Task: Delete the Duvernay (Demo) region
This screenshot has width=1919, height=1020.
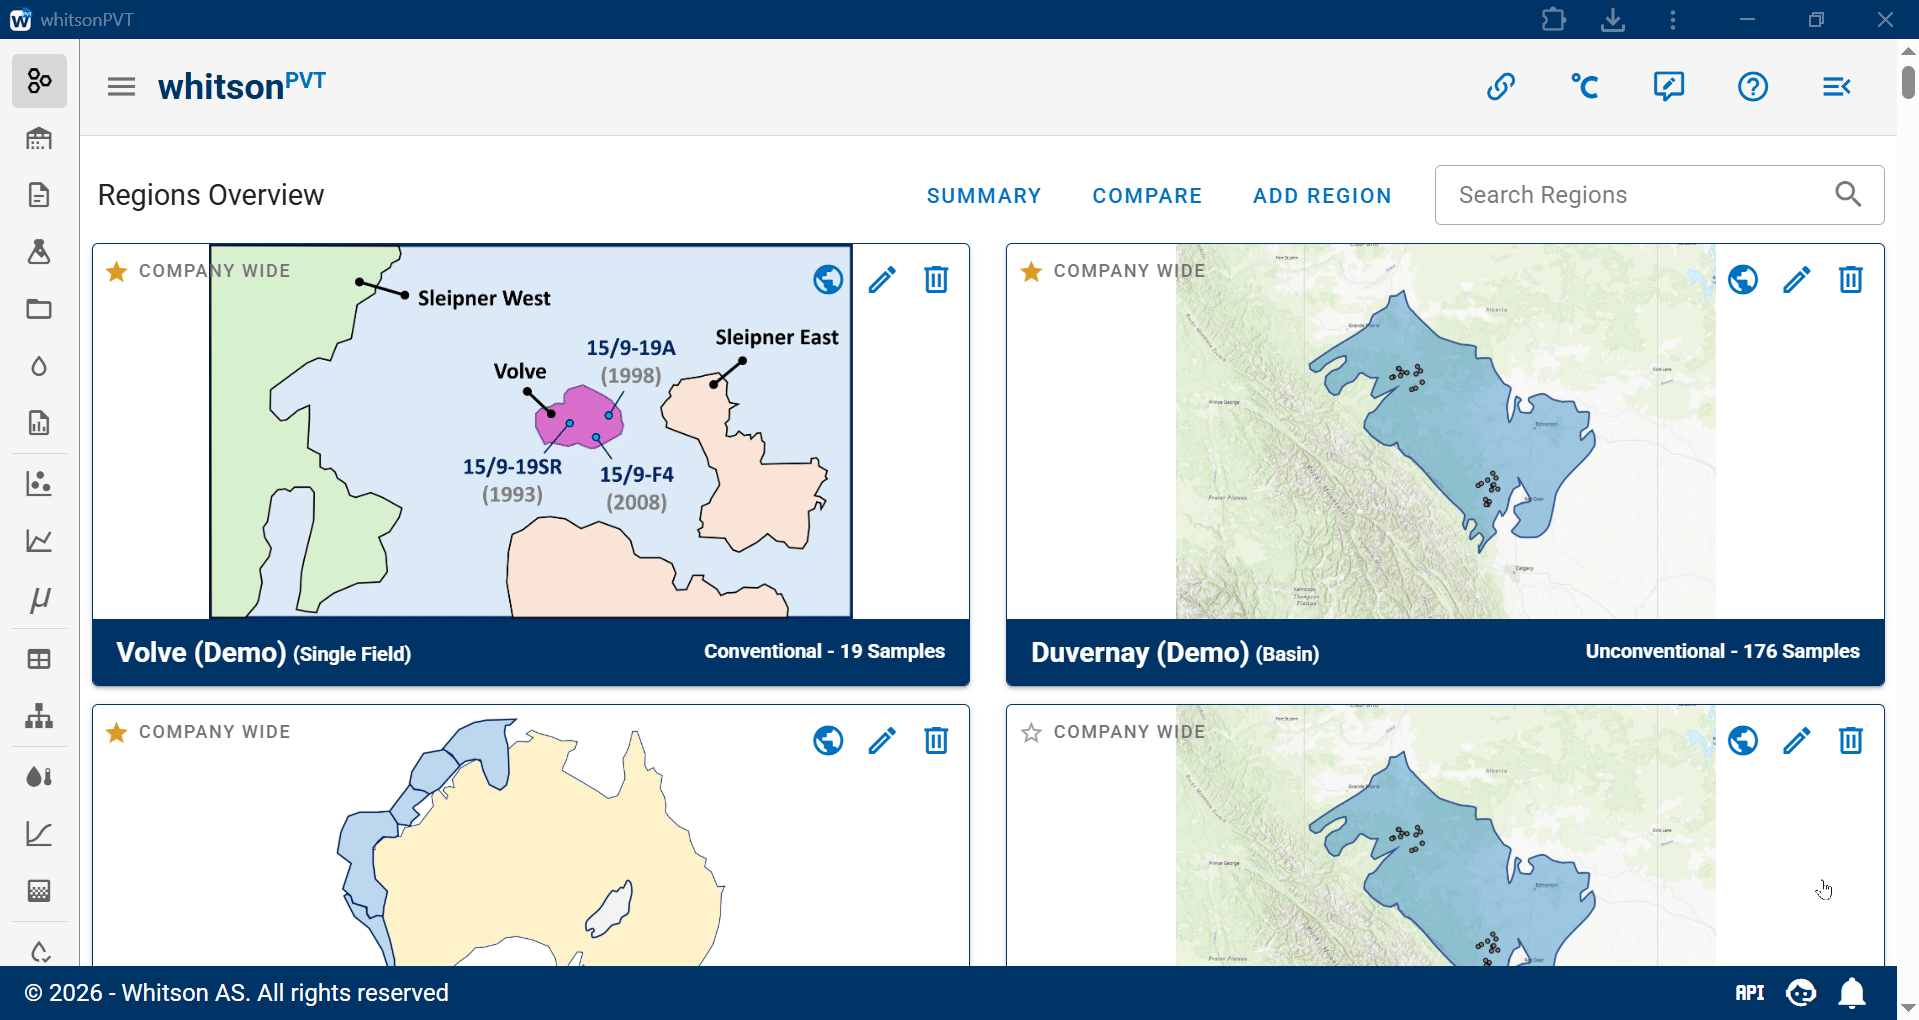Action: 1850,280
